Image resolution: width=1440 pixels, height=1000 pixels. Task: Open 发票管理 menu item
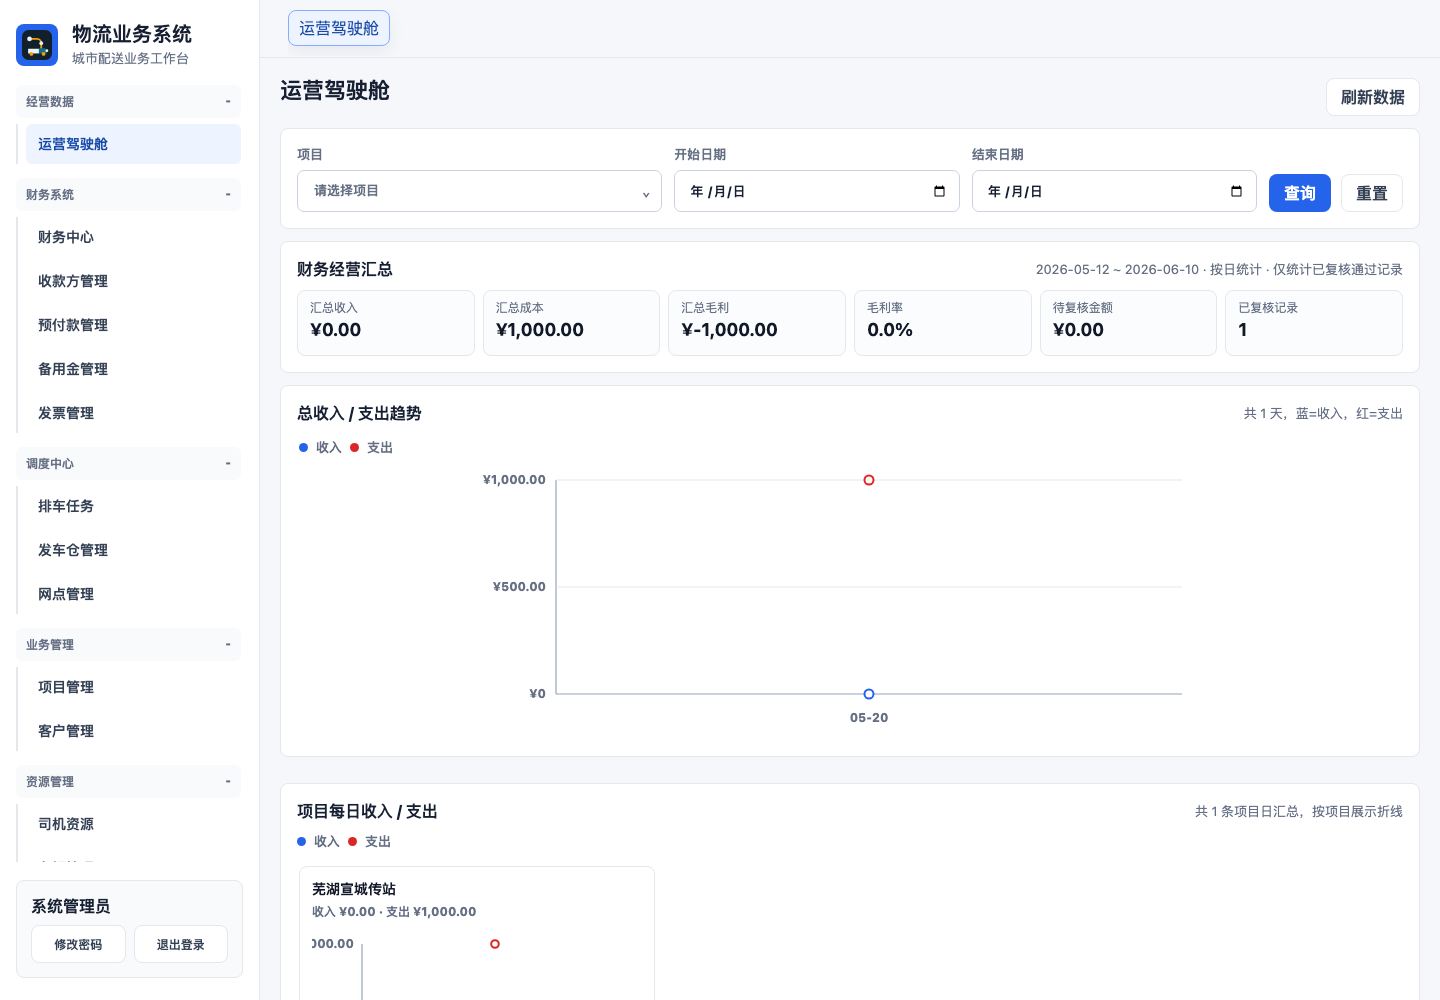click(x=133, y=413)
